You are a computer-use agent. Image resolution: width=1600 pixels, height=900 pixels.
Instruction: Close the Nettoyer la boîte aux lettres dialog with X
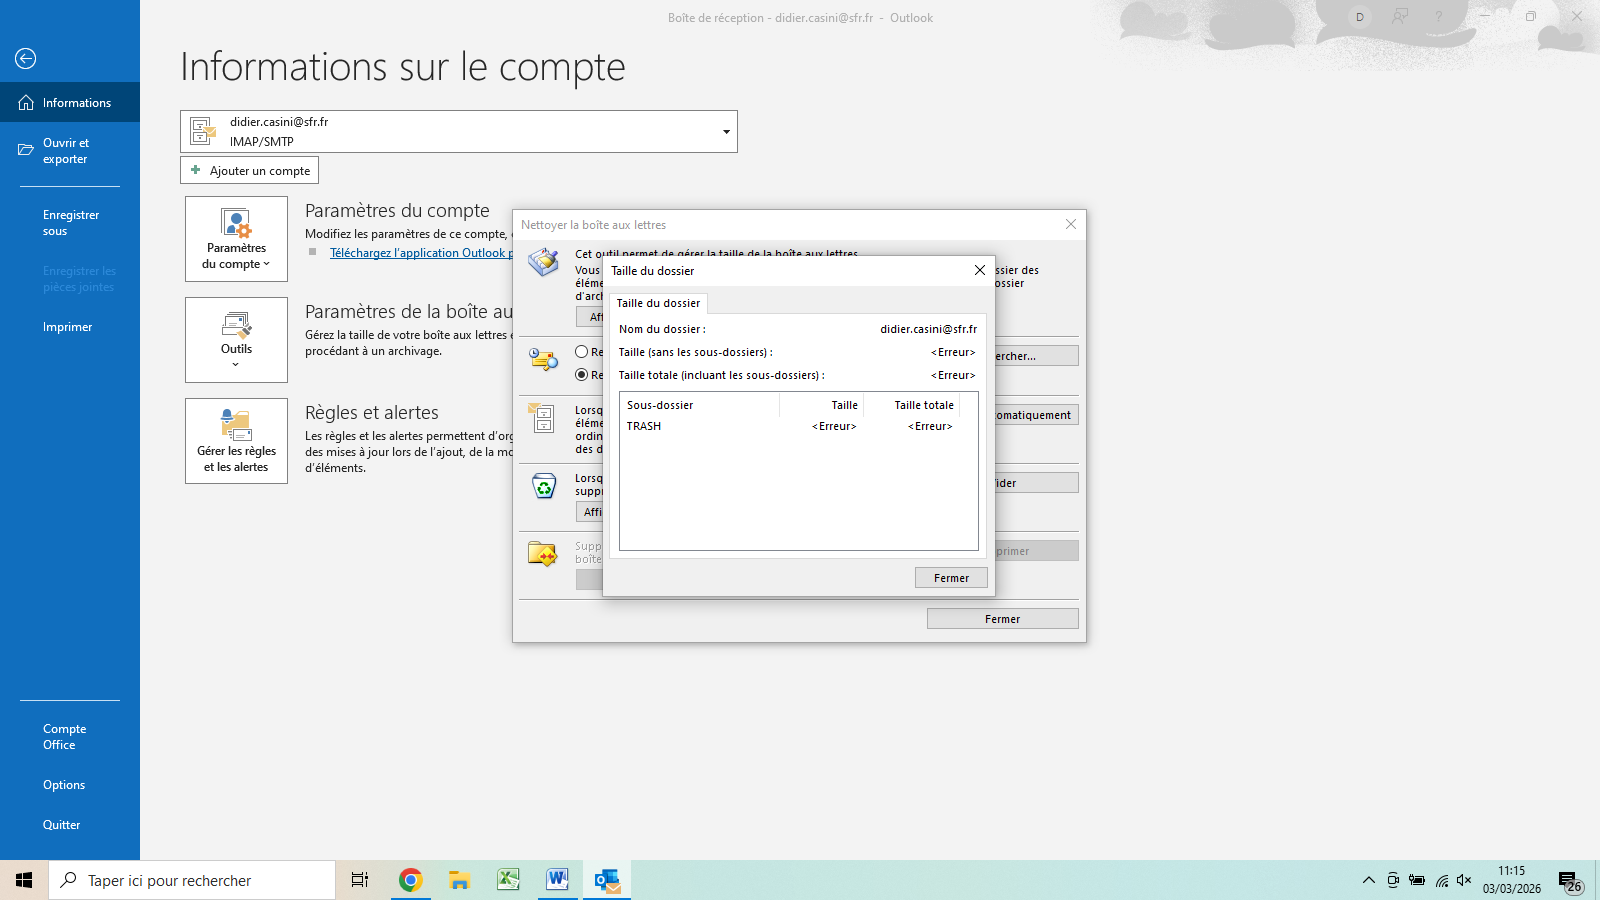click(x=1071, y=224)
